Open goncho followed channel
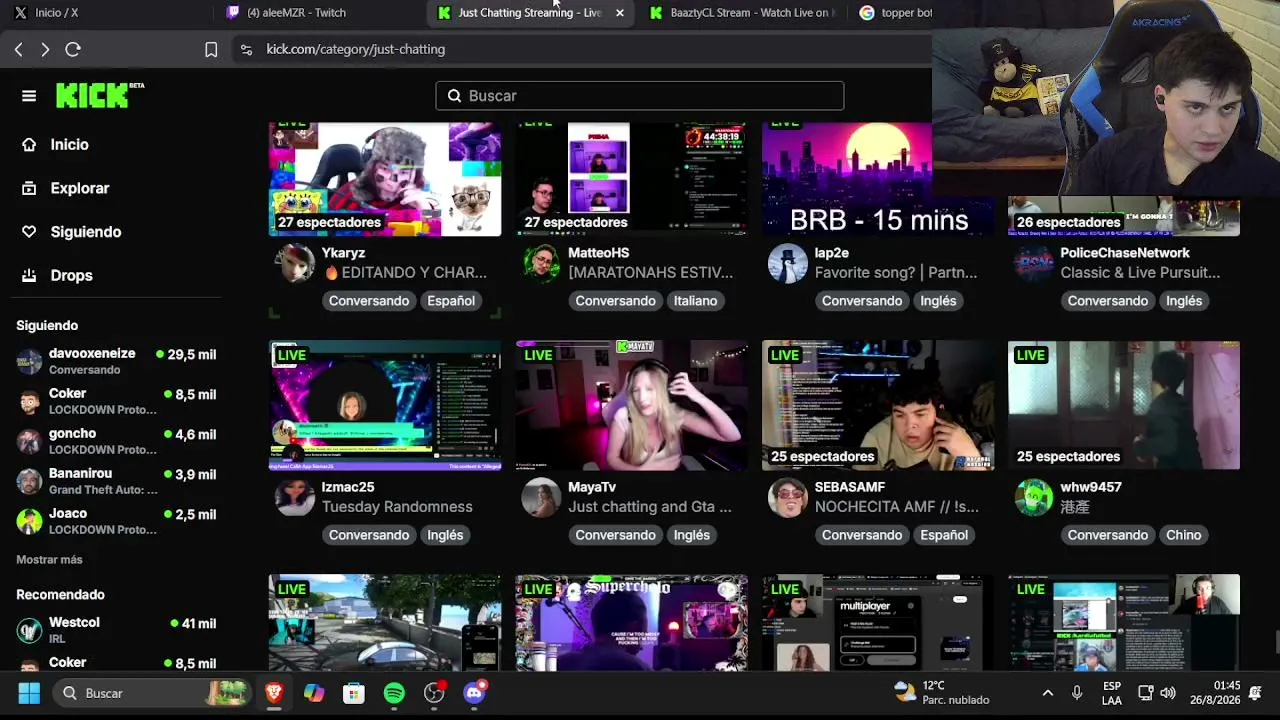 pyautogui.click(x=116, y=441)
